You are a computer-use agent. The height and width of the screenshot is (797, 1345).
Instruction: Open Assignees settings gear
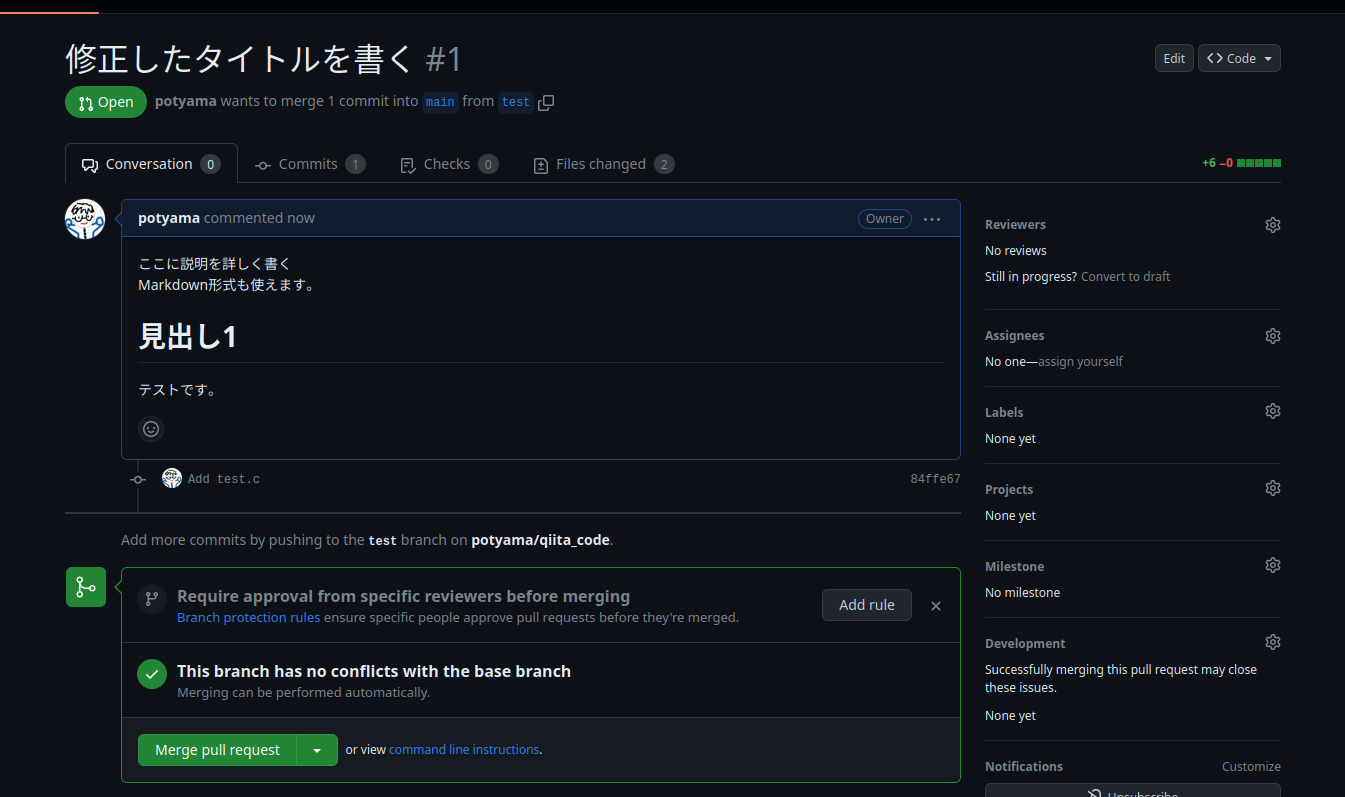(1272, 335)
